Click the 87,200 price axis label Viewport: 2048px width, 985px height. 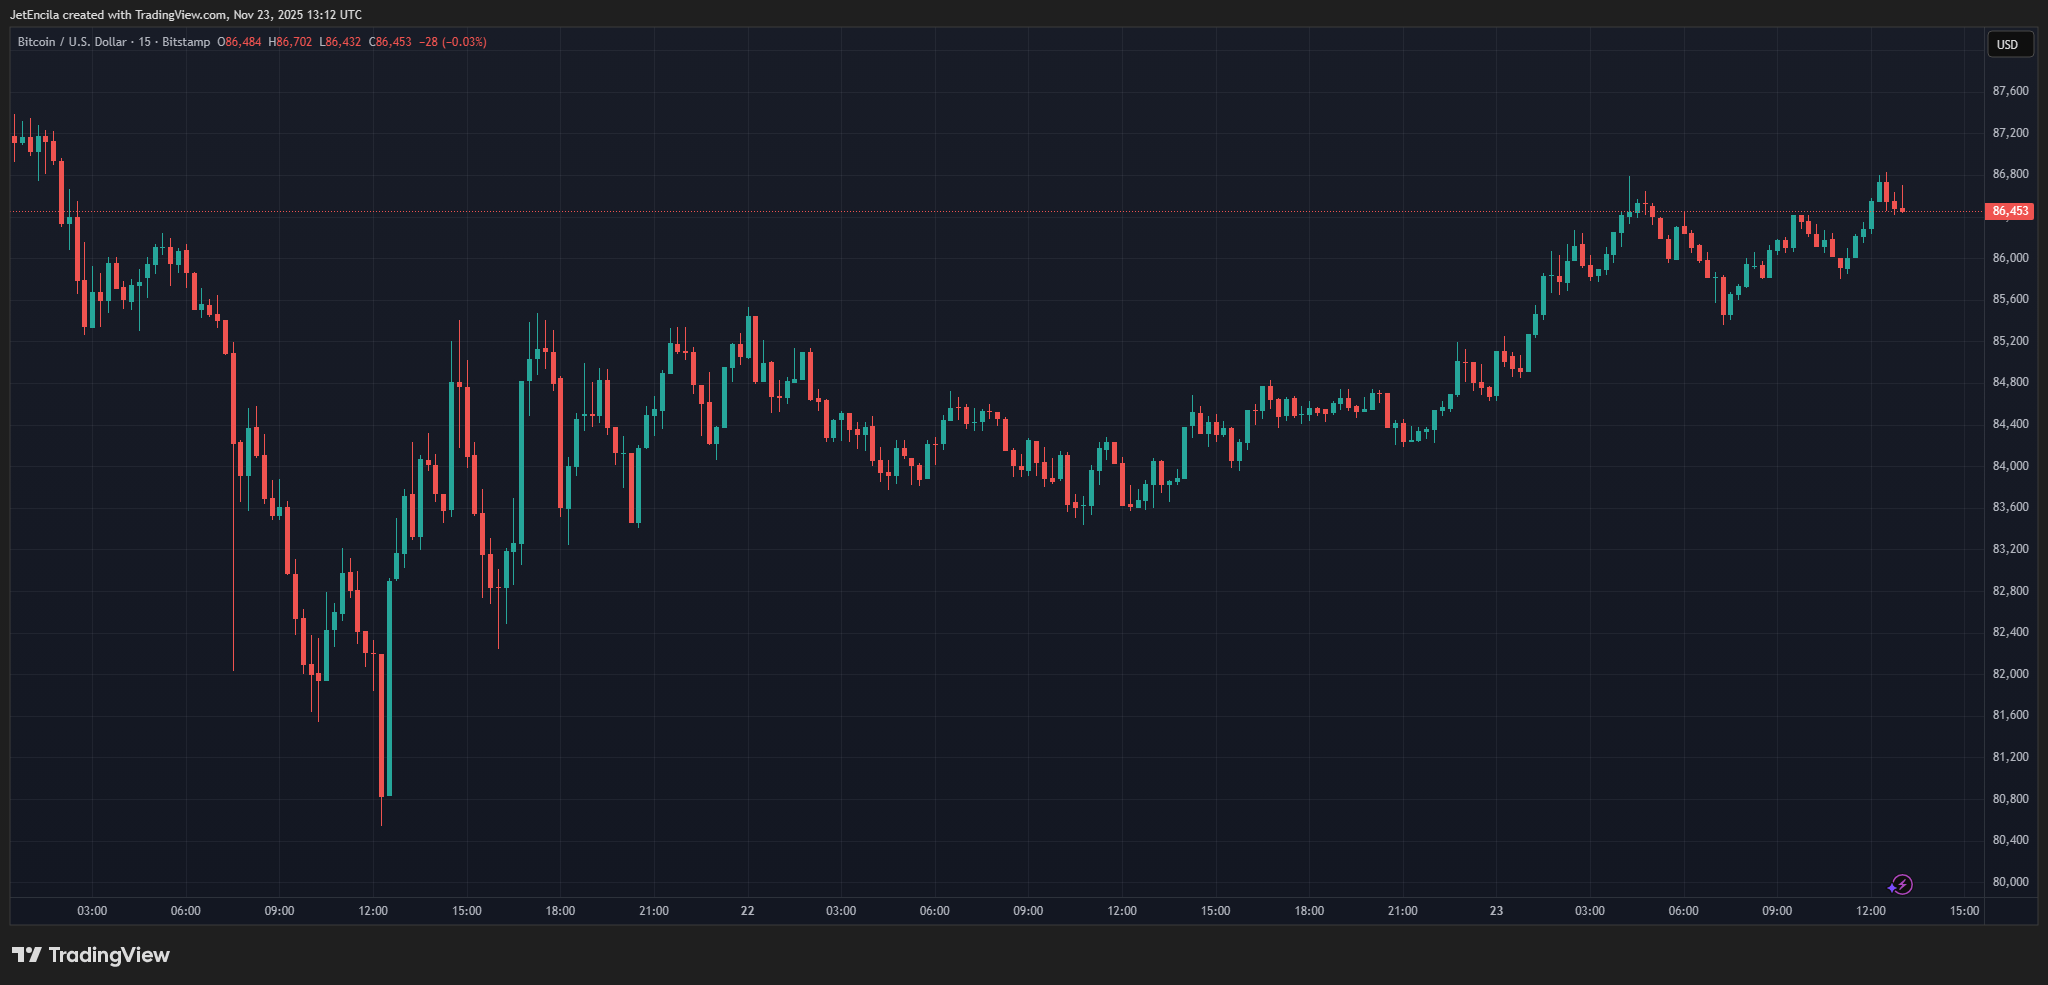[2010, 133]
